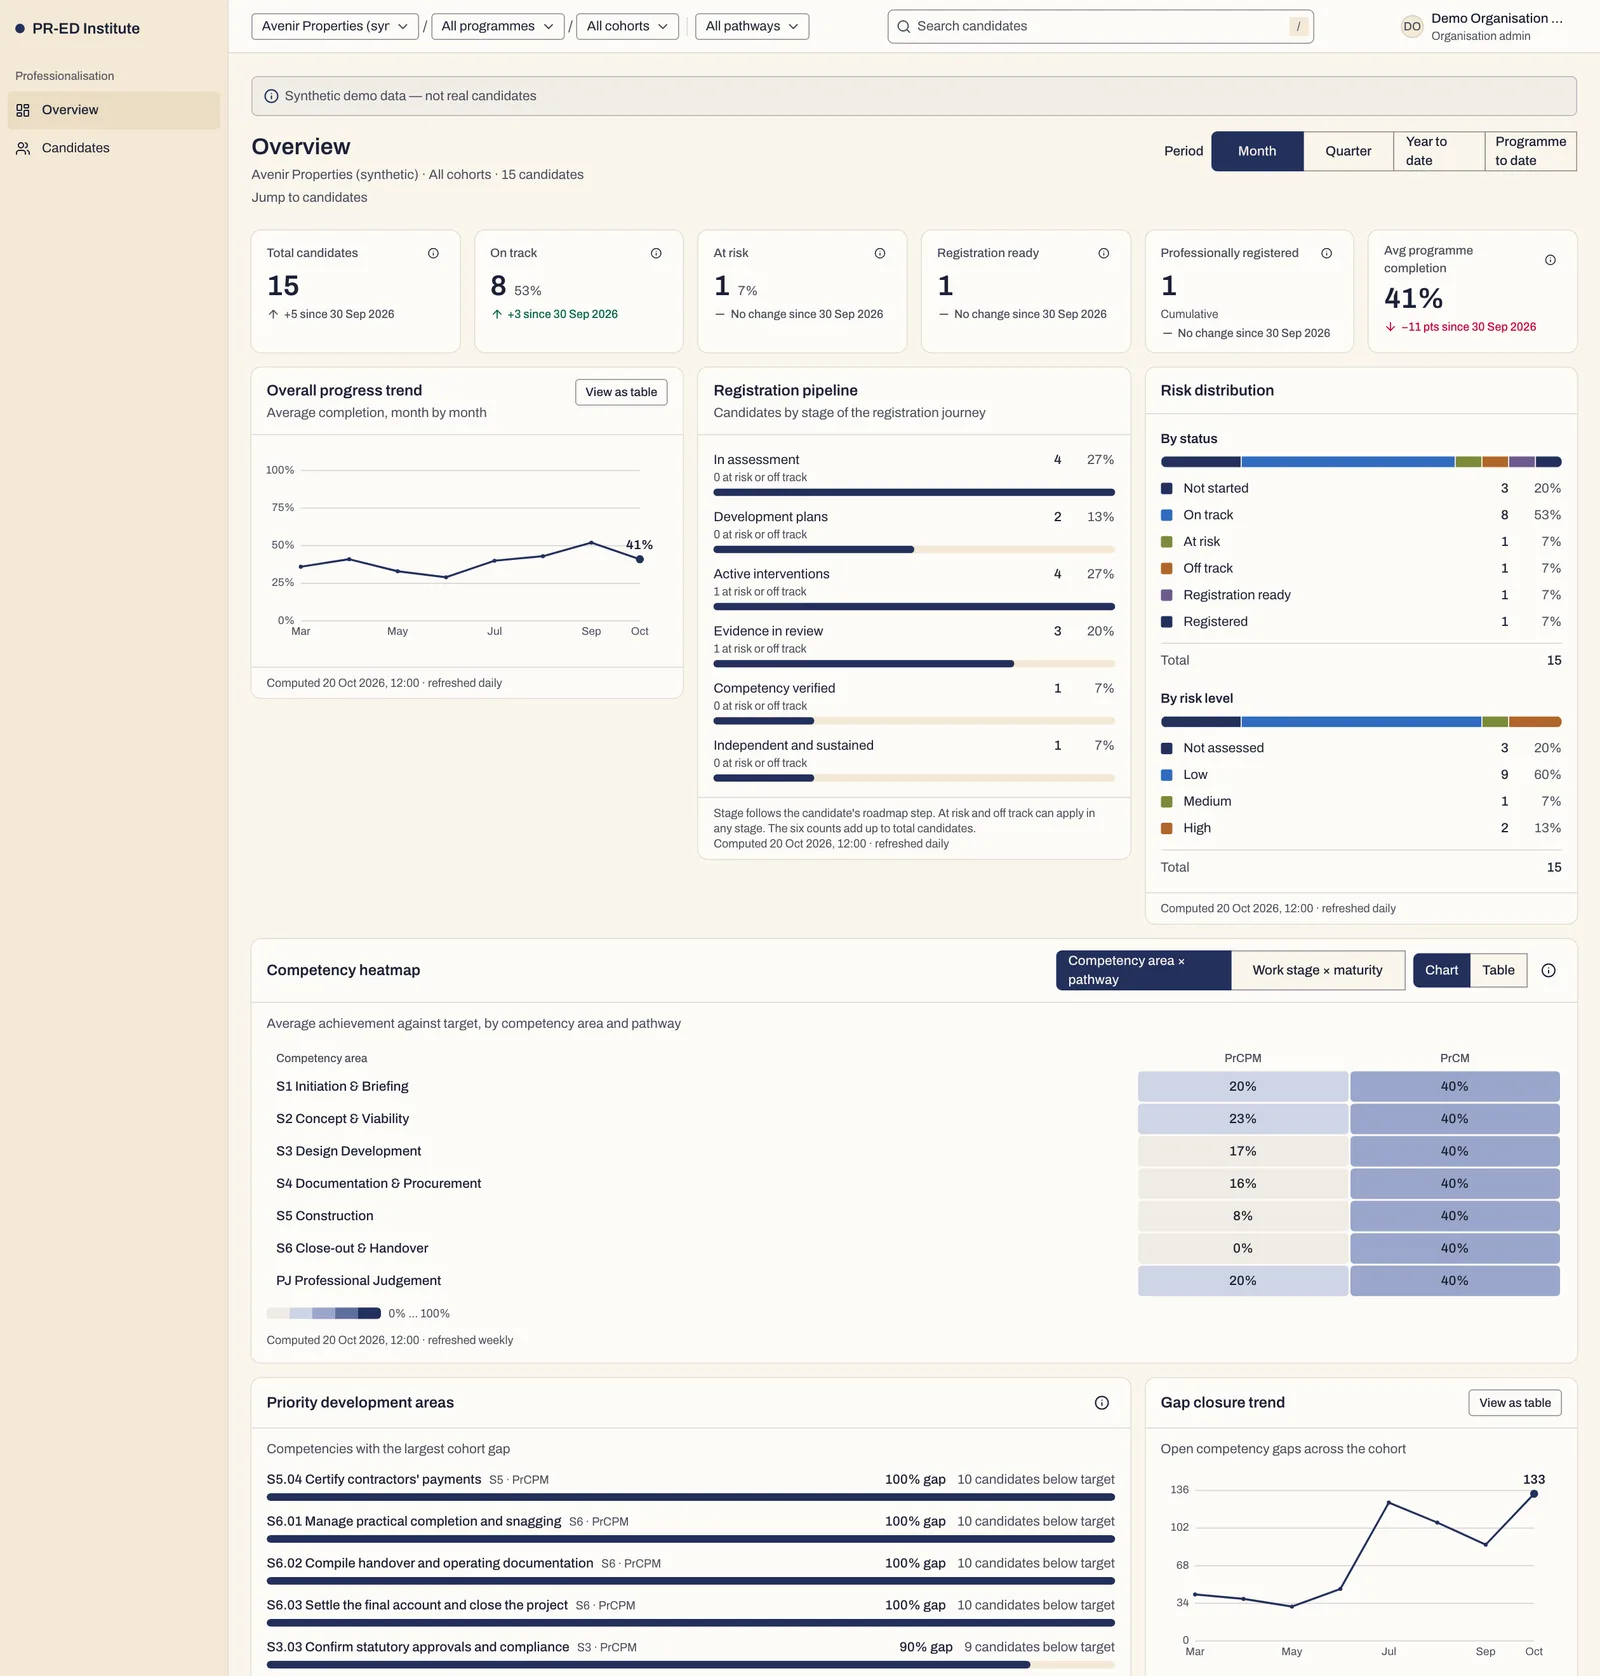Screen dimensions: 1600x1676
Task: Go to Overview in sidebar
Action: pyautogui.click(x=114, y=110)
